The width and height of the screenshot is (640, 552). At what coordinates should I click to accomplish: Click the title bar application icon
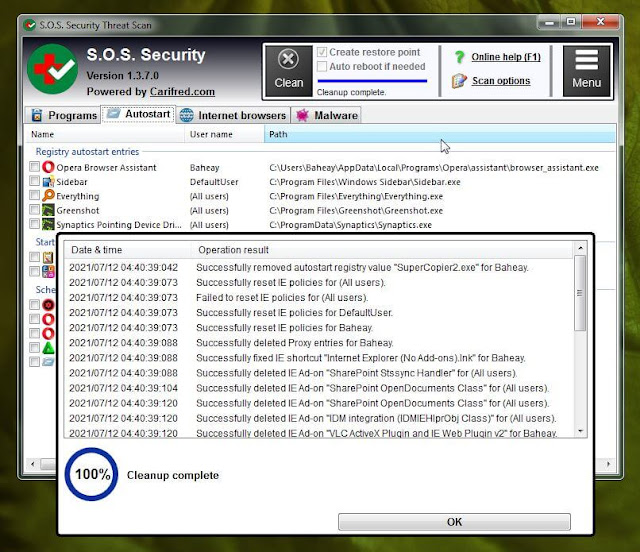[29, 25]
